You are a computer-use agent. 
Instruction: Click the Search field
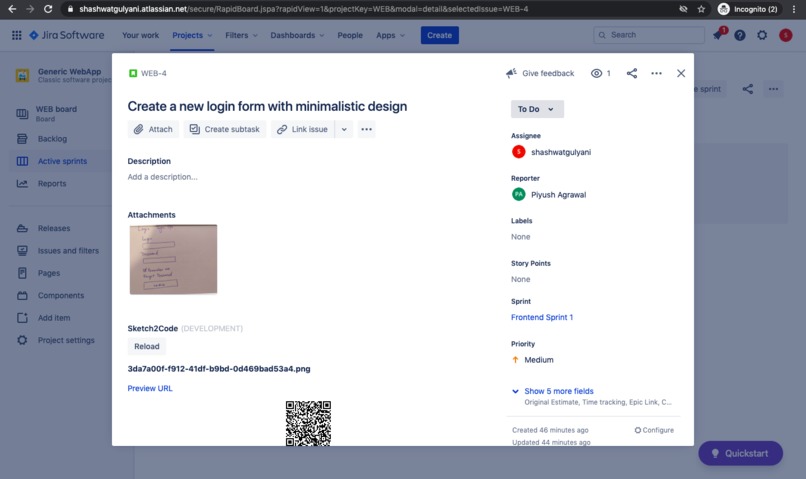(x=649, y=35)
